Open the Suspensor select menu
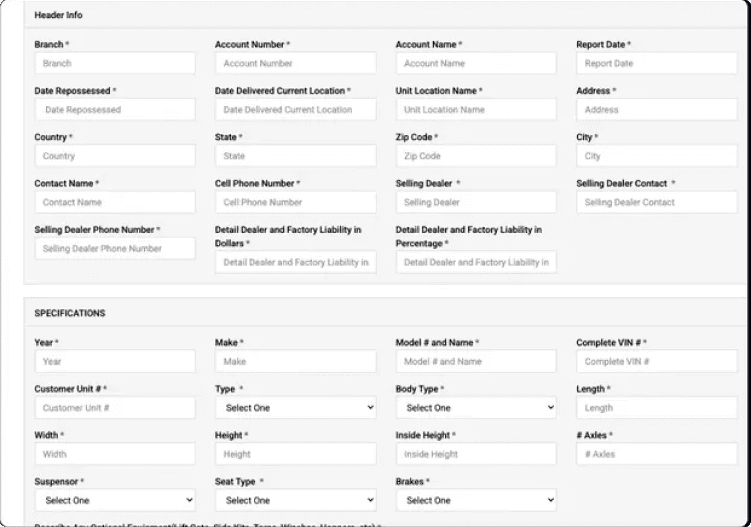Screen dimensions: 751x527 (115, 500)
